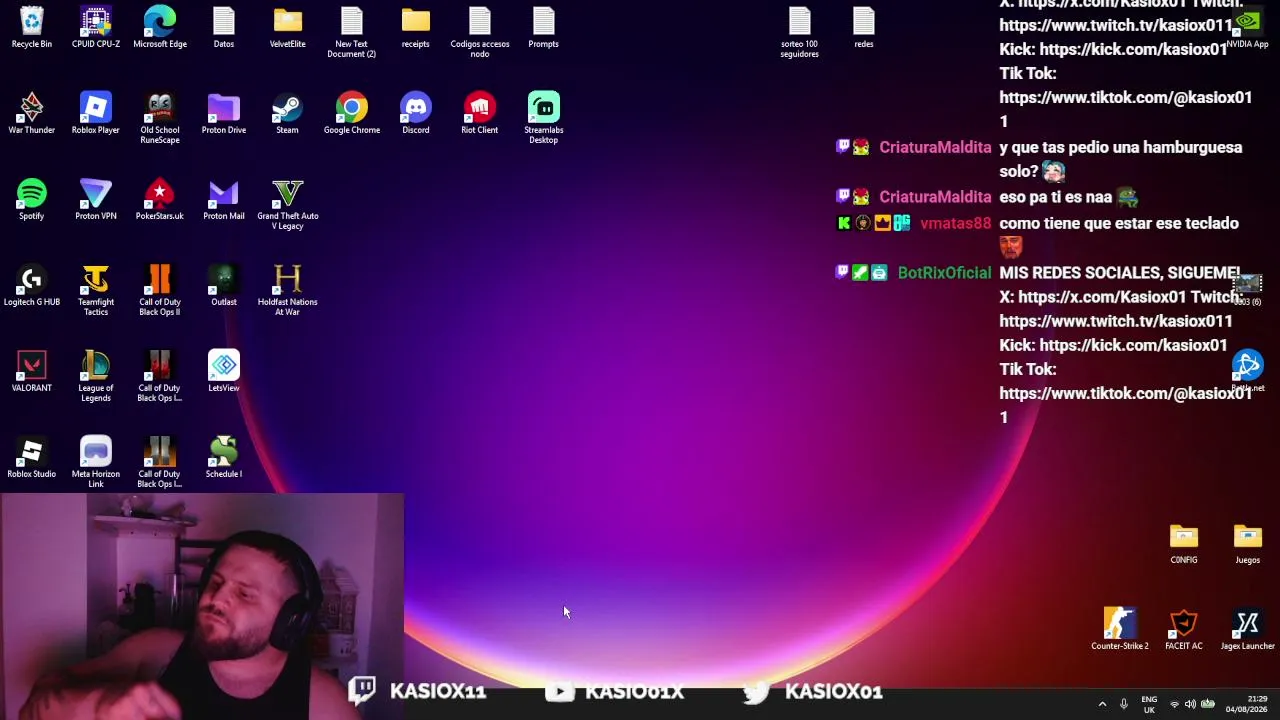This screenshot has width=1280, height=720.
Task: Select the Call of Duty icon beside LetsView
Action: pyautogui.click(x=160, y=376)
